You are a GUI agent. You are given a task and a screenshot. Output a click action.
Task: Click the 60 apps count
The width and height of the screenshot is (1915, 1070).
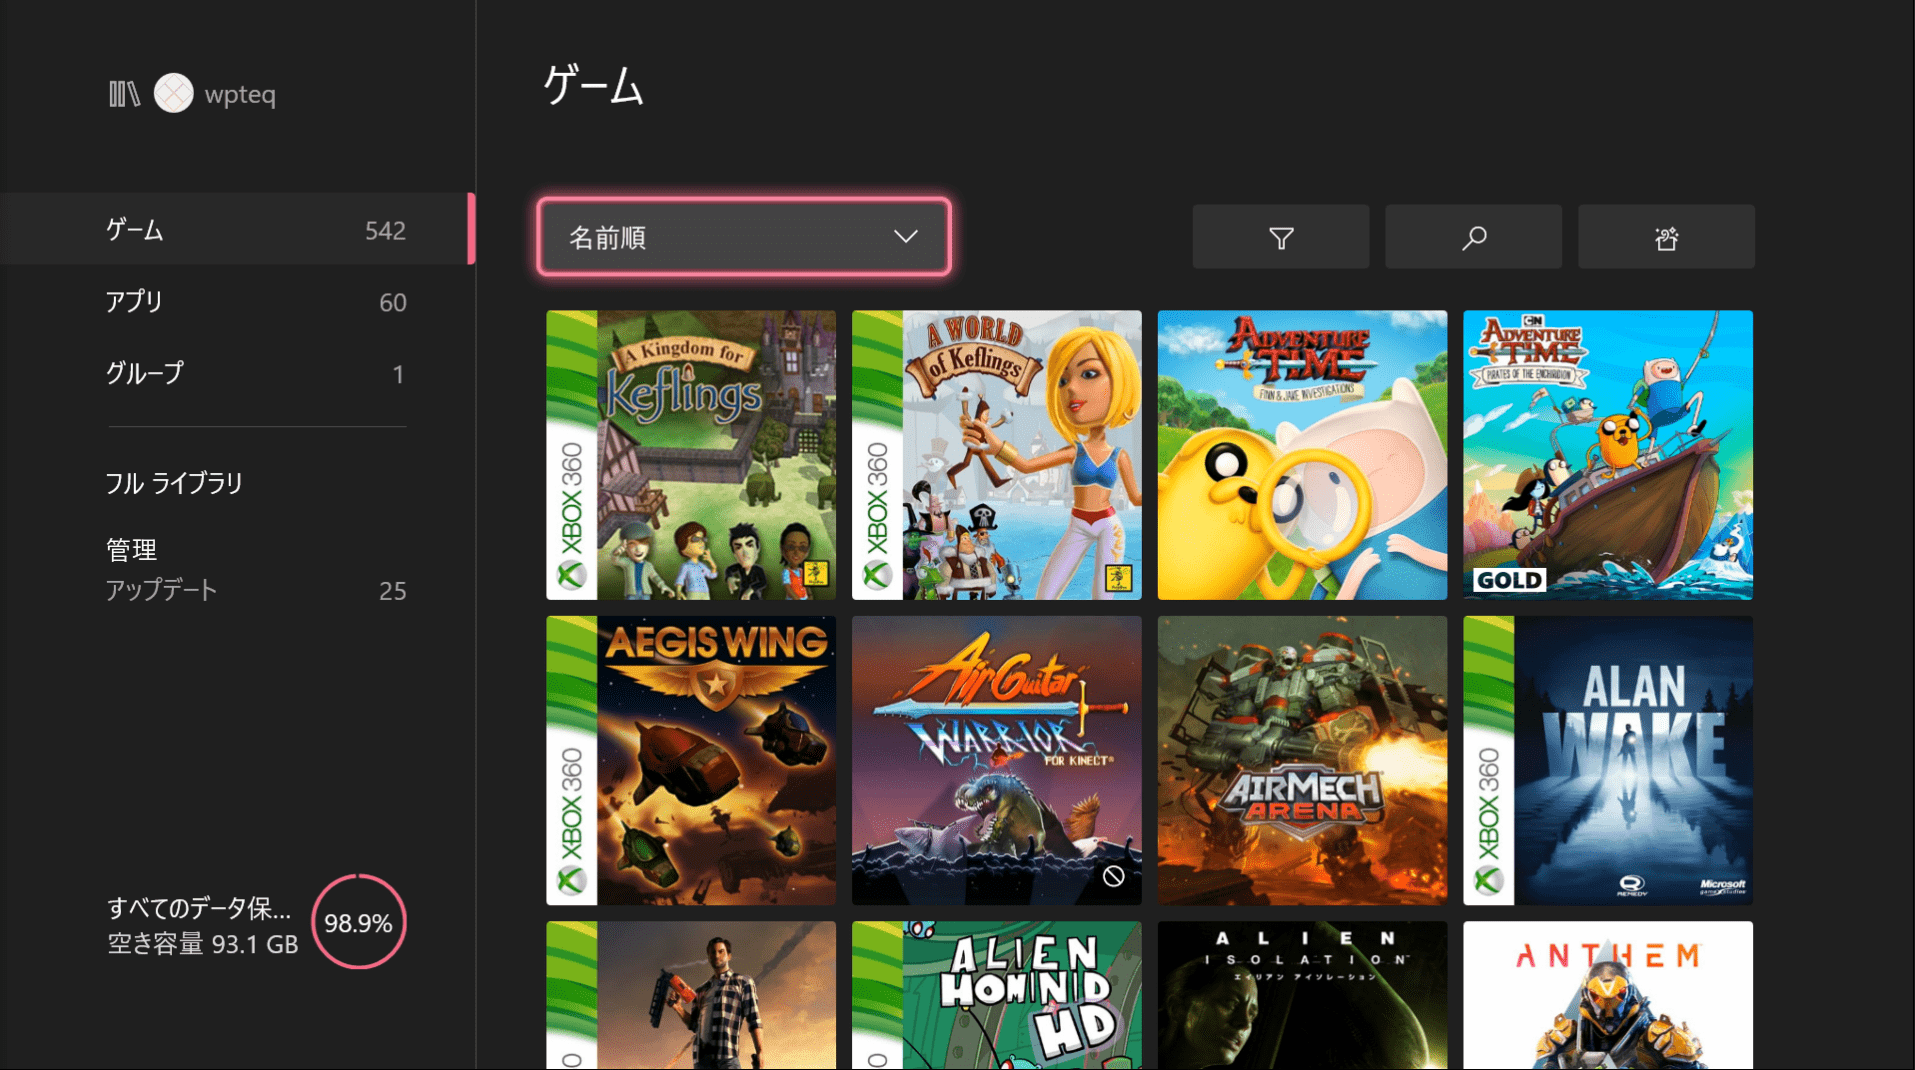click(392, 303)
